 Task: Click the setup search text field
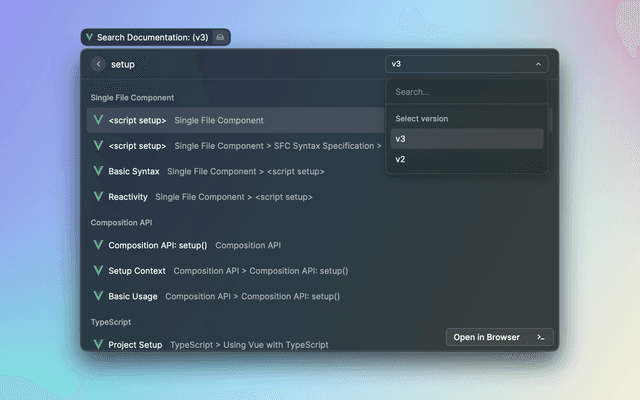coord(240,64)
